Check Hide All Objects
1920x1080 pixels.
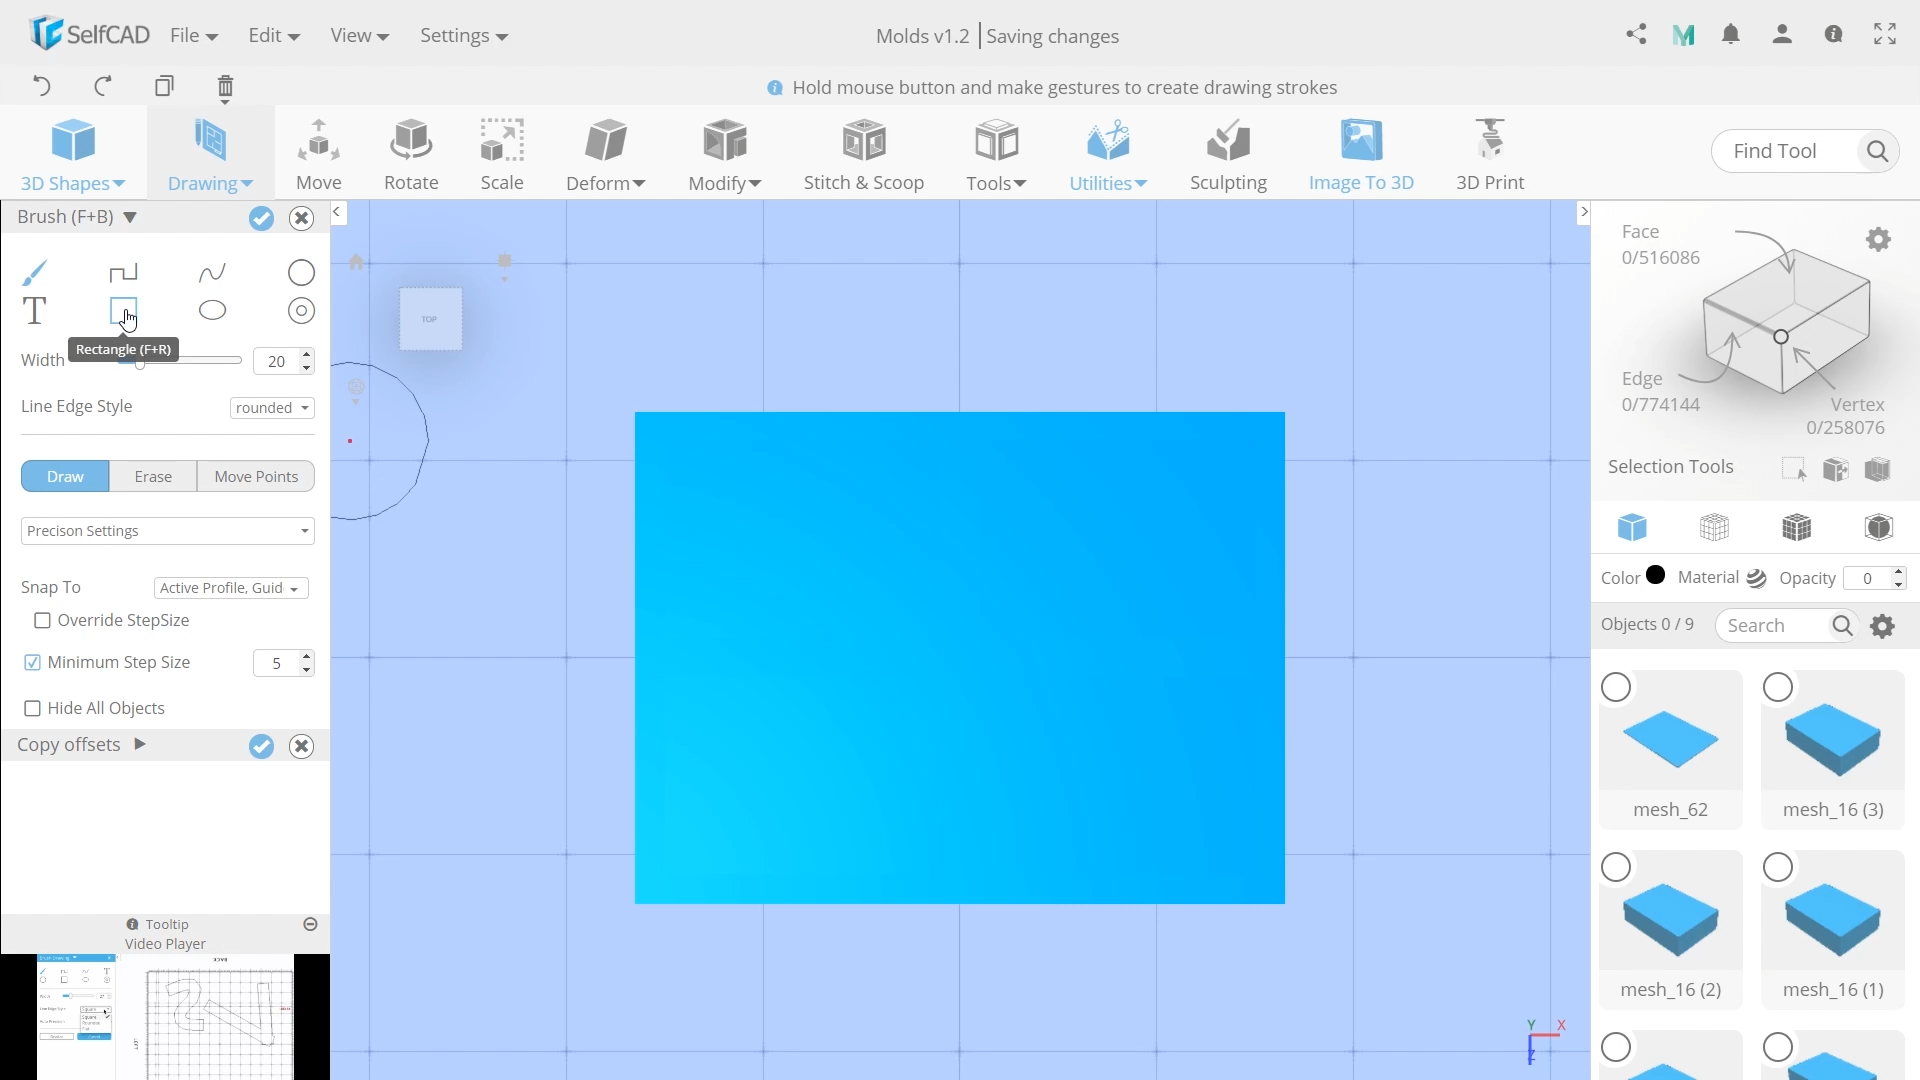(x=32, y=709)
